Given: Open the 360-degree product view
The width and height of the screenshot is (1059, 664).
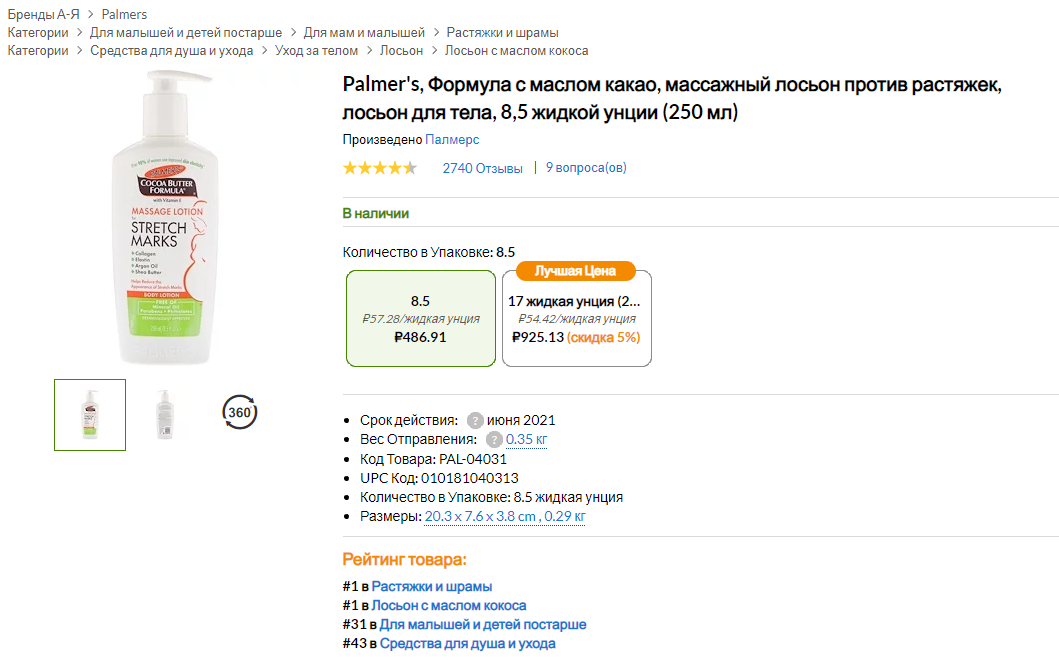Looking at the screenshot, I should click(x=238, y=411).
